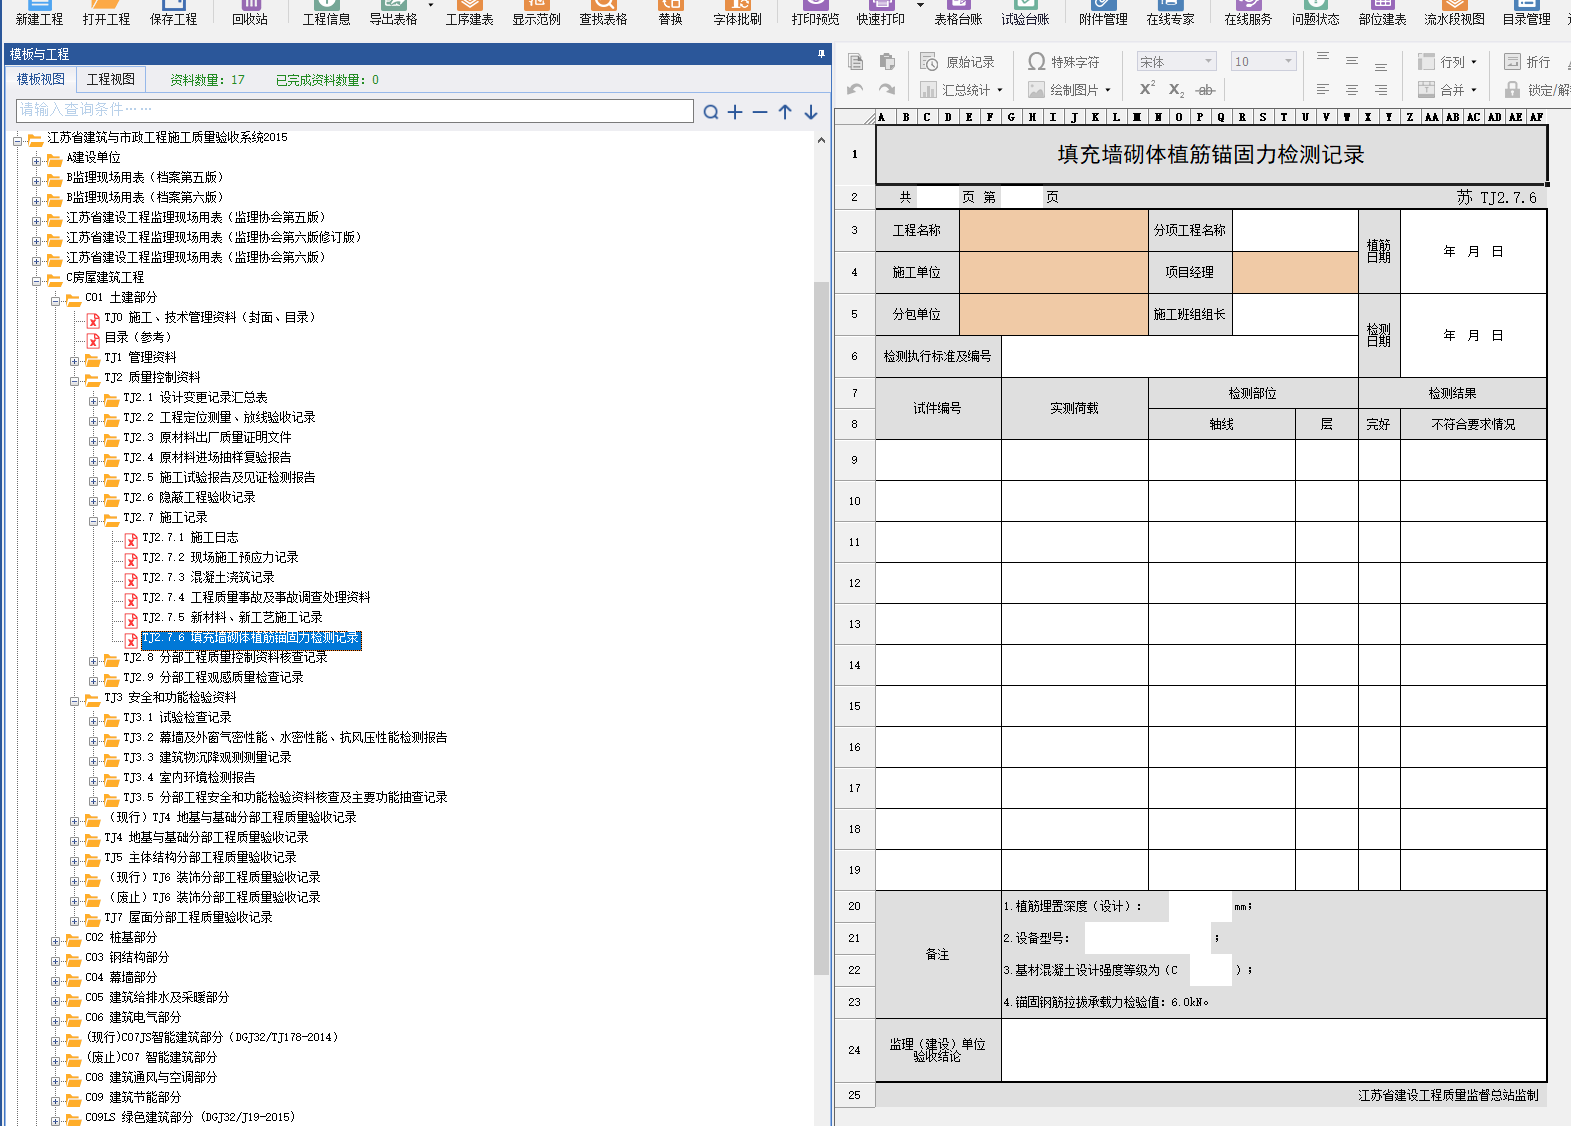Switch to the 工程视图 tab
The height and width of the screenshot is (1126, 1571).
pos(110,79)
